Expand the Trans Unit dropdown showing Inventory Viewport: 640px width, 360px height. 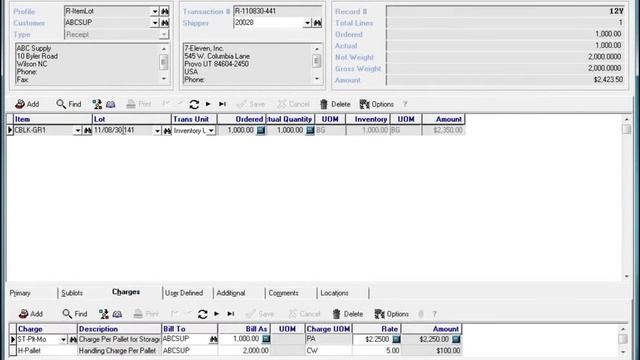click(x=211, y=131)
